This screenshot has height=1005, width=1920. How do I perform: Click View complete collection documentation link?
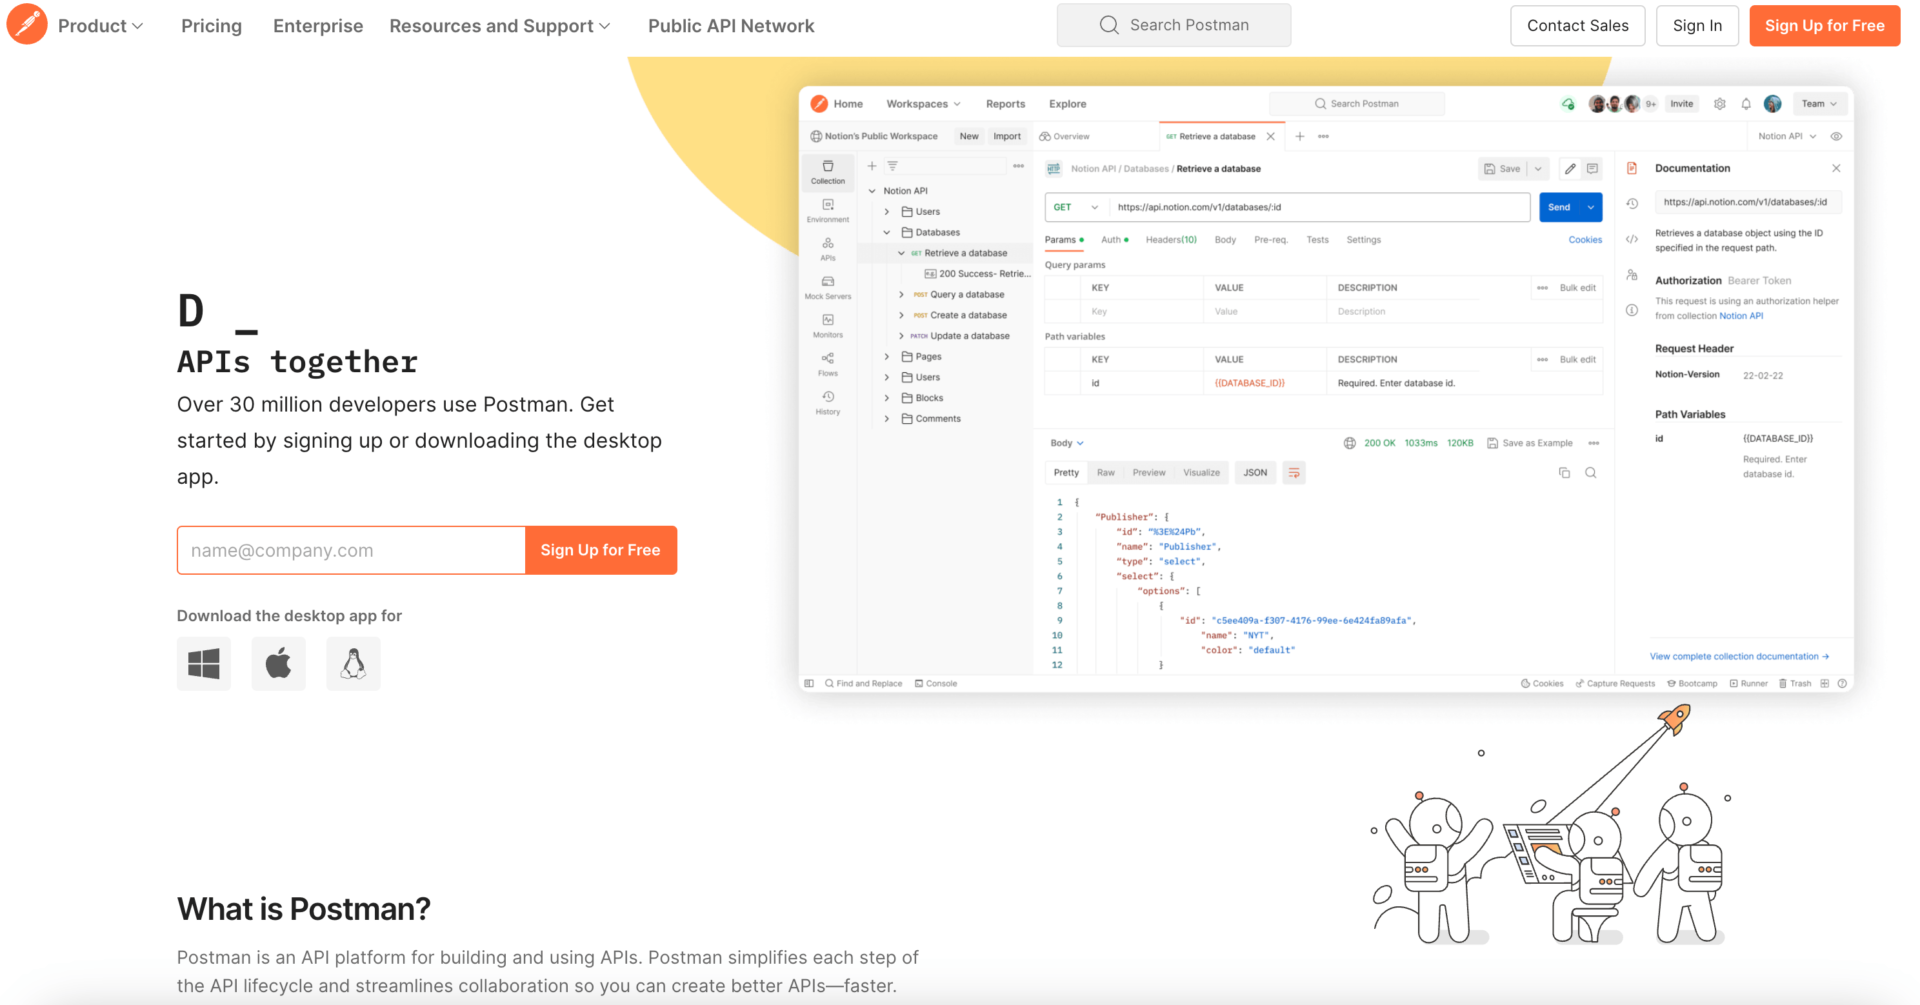pyautogui.click(x=1739, y=656)
